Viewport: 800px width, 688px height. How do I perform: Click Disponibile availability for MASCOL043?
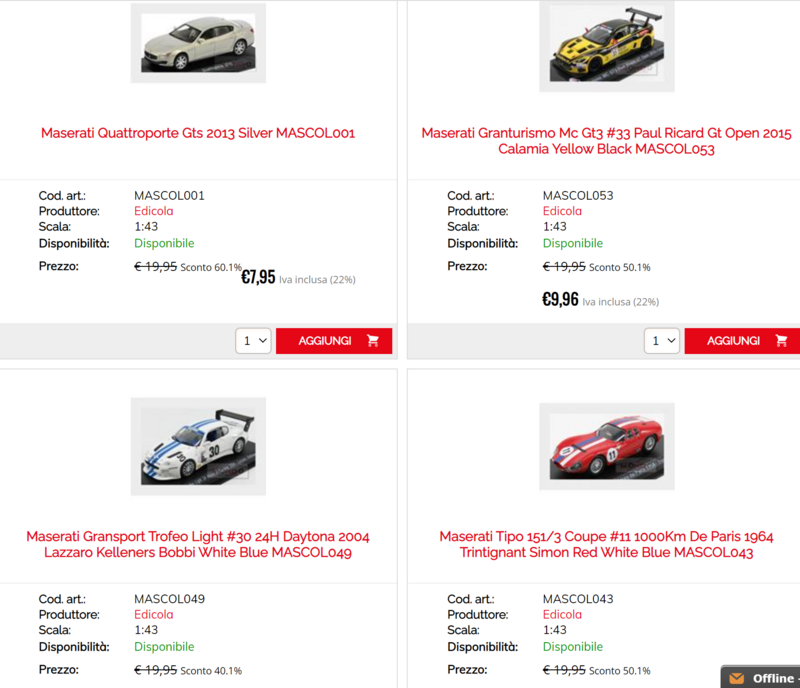[x=573, y=647]
